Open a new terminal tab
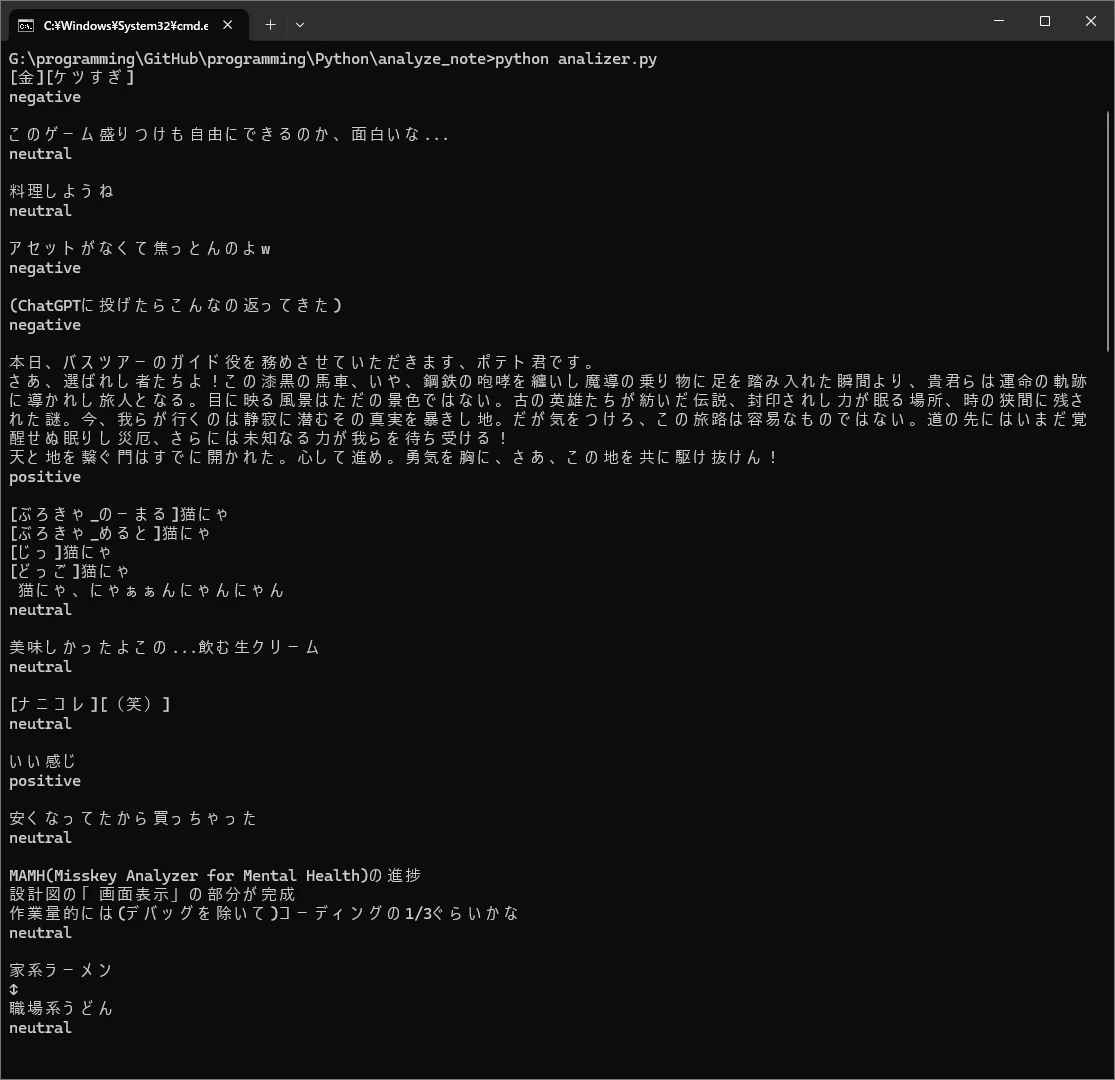The width and height of the screenshot is (1115, 1080). [270, 25]
